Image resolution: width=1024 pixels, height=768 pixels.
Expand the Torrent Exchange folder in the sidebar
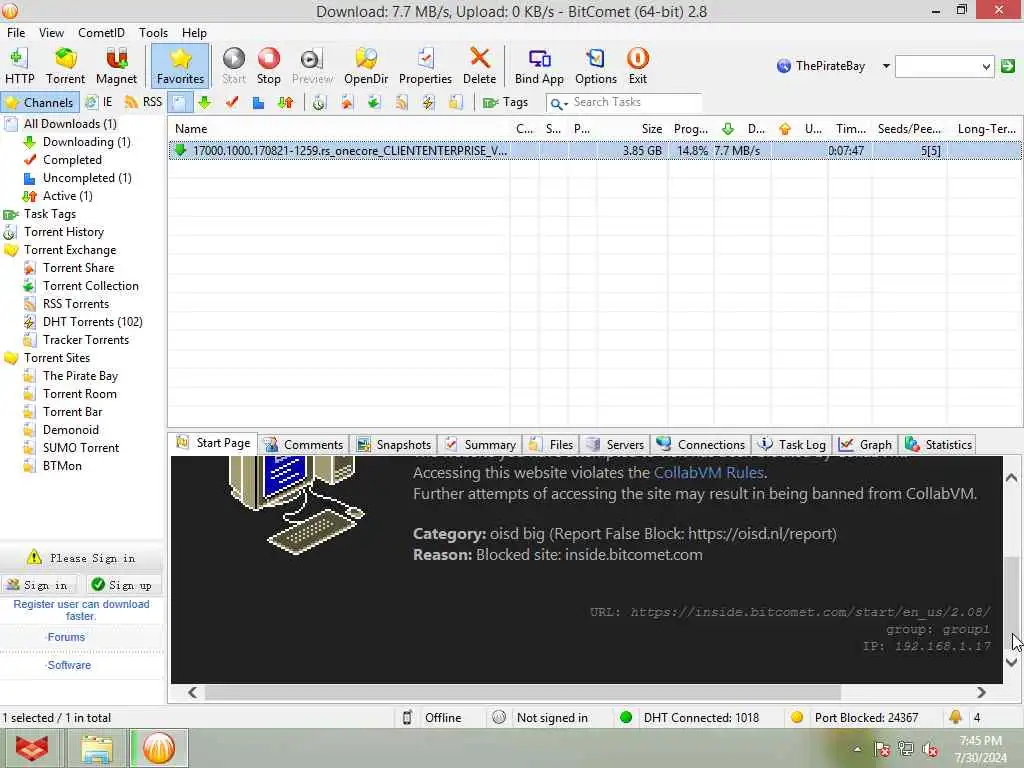pyautogui.click(x=70, y=250)
